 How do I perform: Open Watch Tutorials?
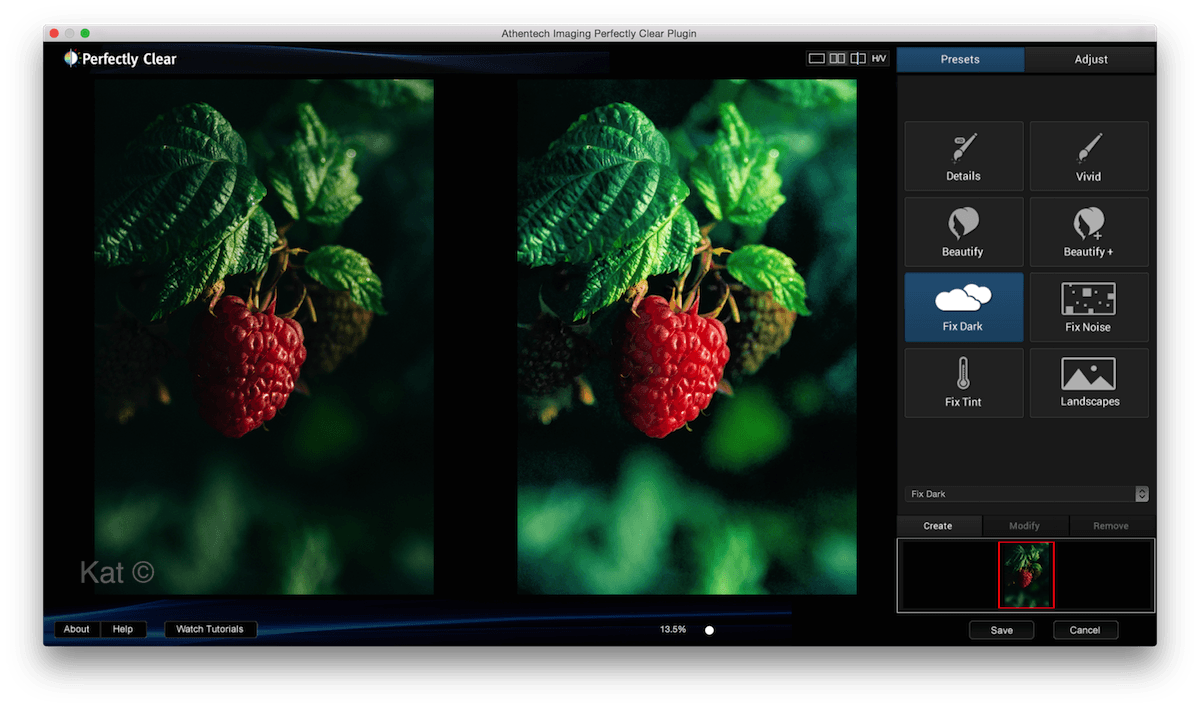210,629
